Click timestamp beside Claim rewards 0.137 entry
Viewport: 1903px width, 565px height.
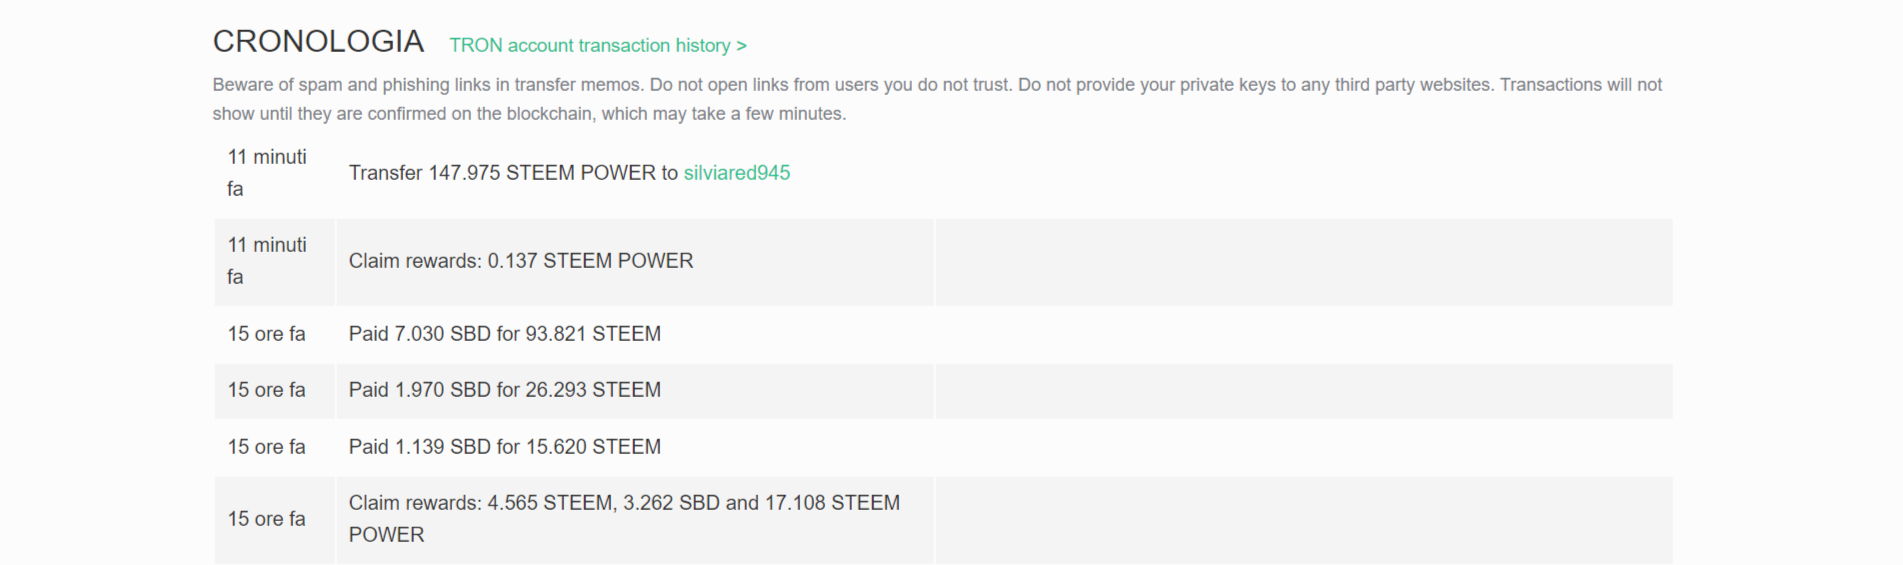tap(267, 261)
